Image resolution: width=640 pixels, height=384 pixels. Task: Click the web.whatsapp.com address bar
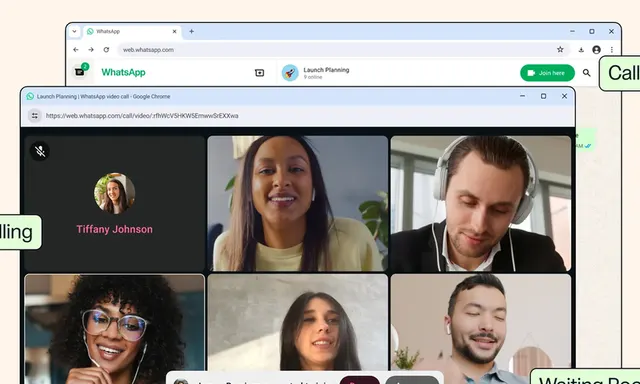[x=343, y=49]
